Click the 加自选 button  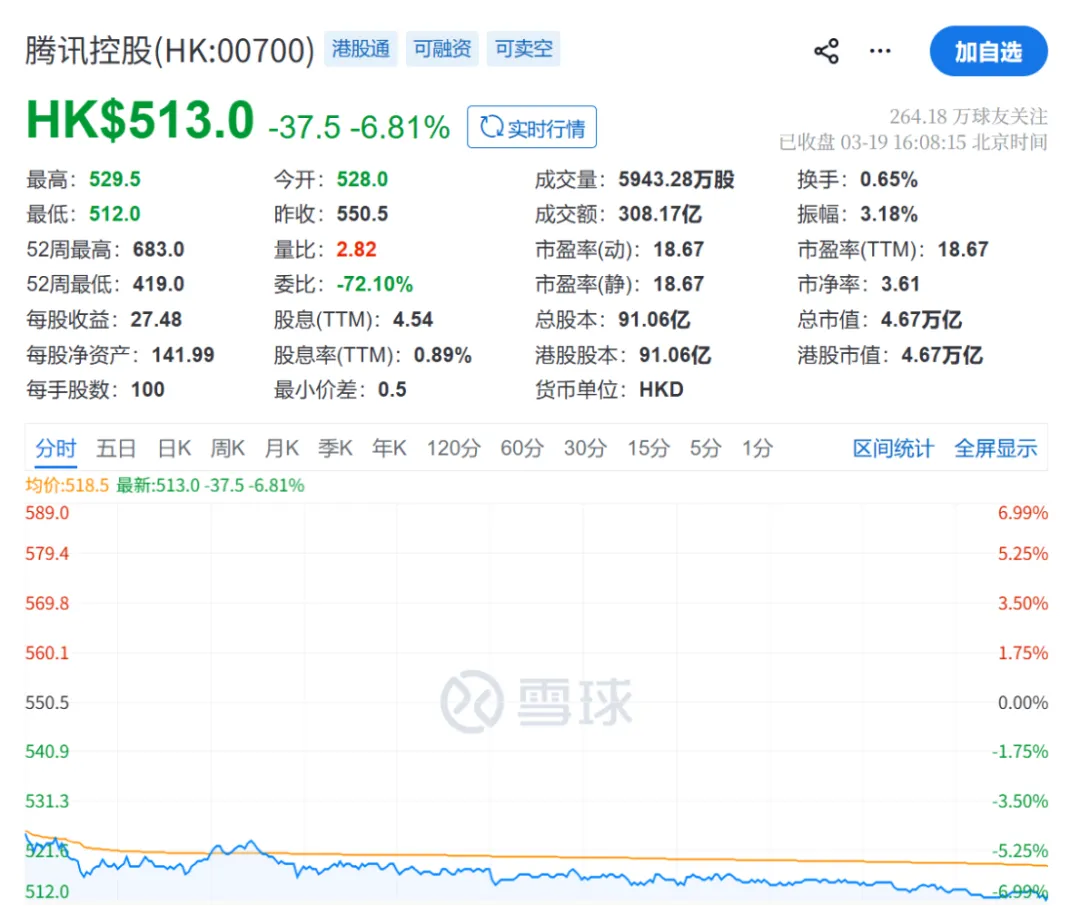pyautogui.click(x=988, y=51)
